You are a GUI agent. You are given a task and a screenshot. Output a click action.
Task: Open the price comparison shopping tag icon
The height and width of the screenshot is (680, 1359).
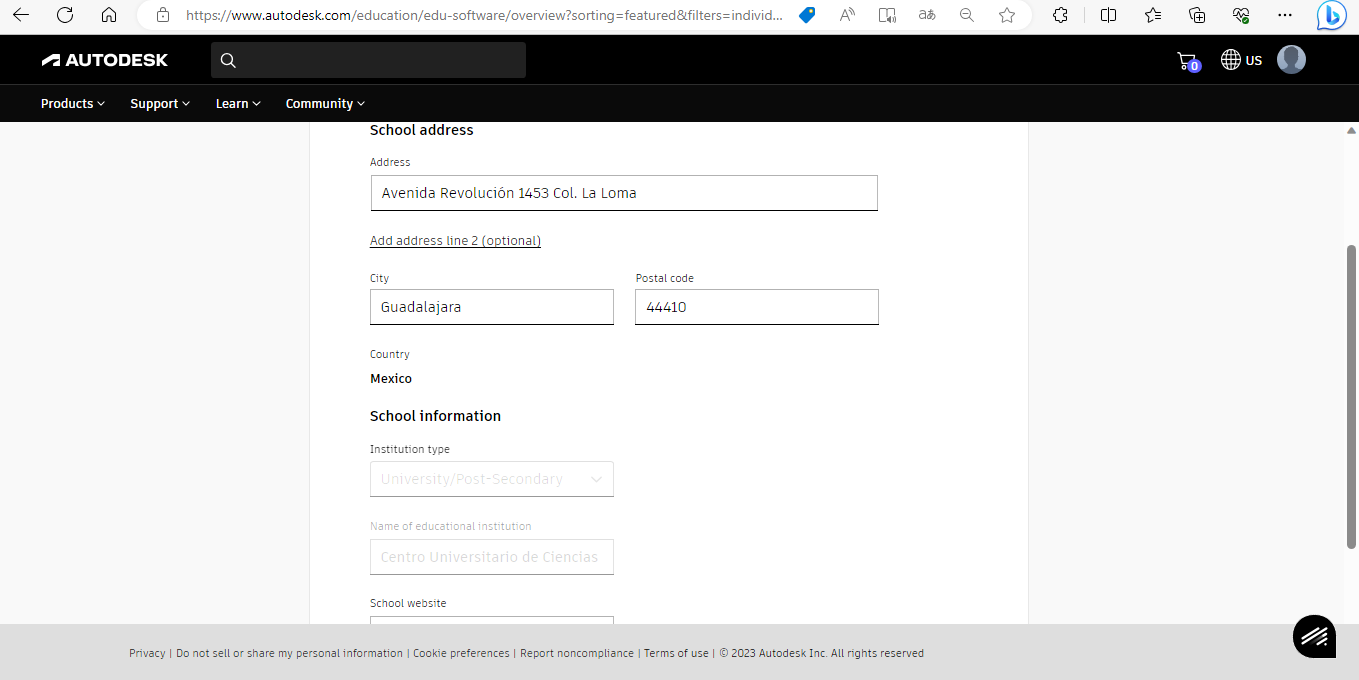[806, 15]
